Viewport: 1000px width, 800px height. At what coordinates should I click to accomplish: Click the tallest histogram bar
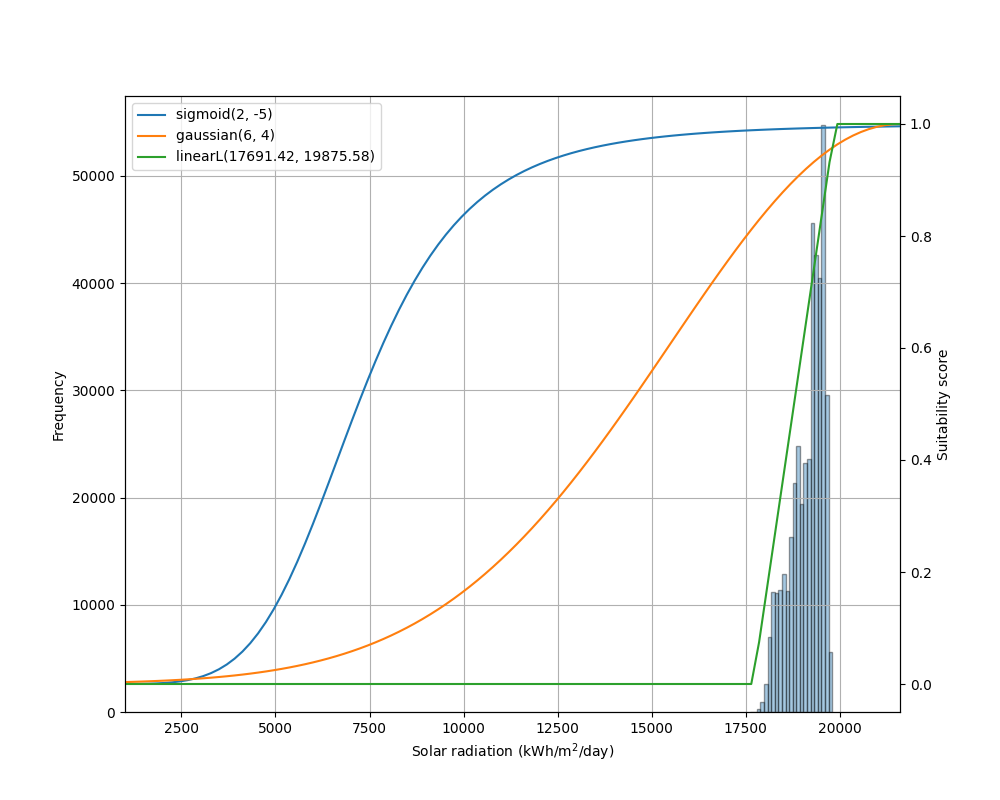(x=823, y=400)
